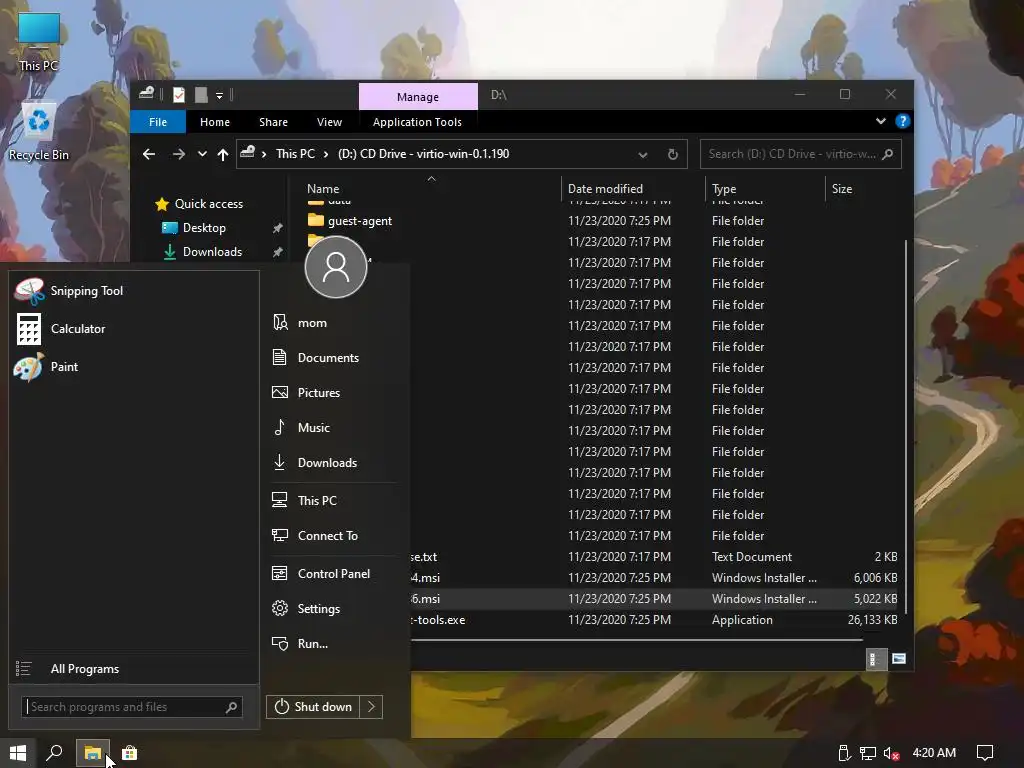Switch to Details view layout button

coord(875,659)
